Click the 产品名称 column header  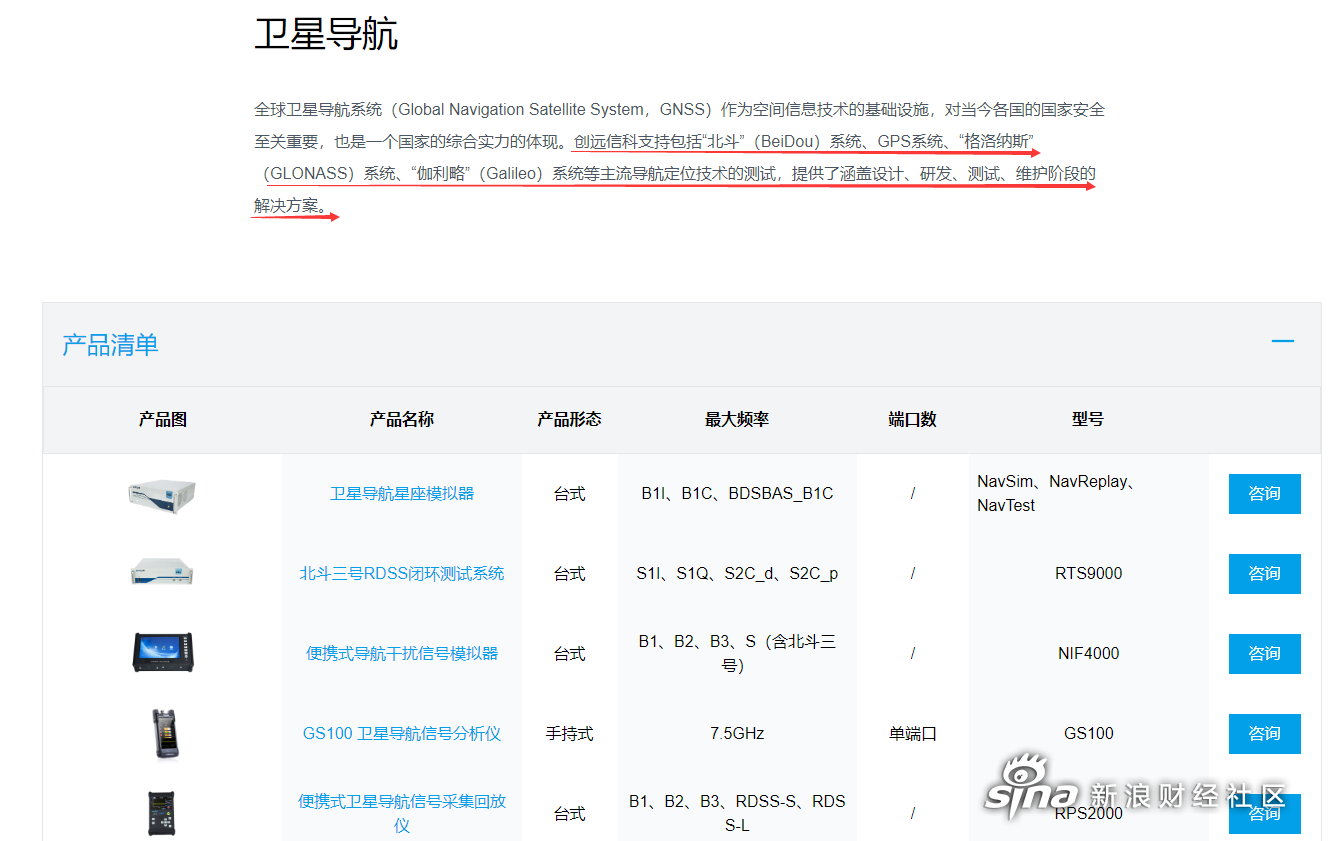pyautogui.click(x=402, y=420)
